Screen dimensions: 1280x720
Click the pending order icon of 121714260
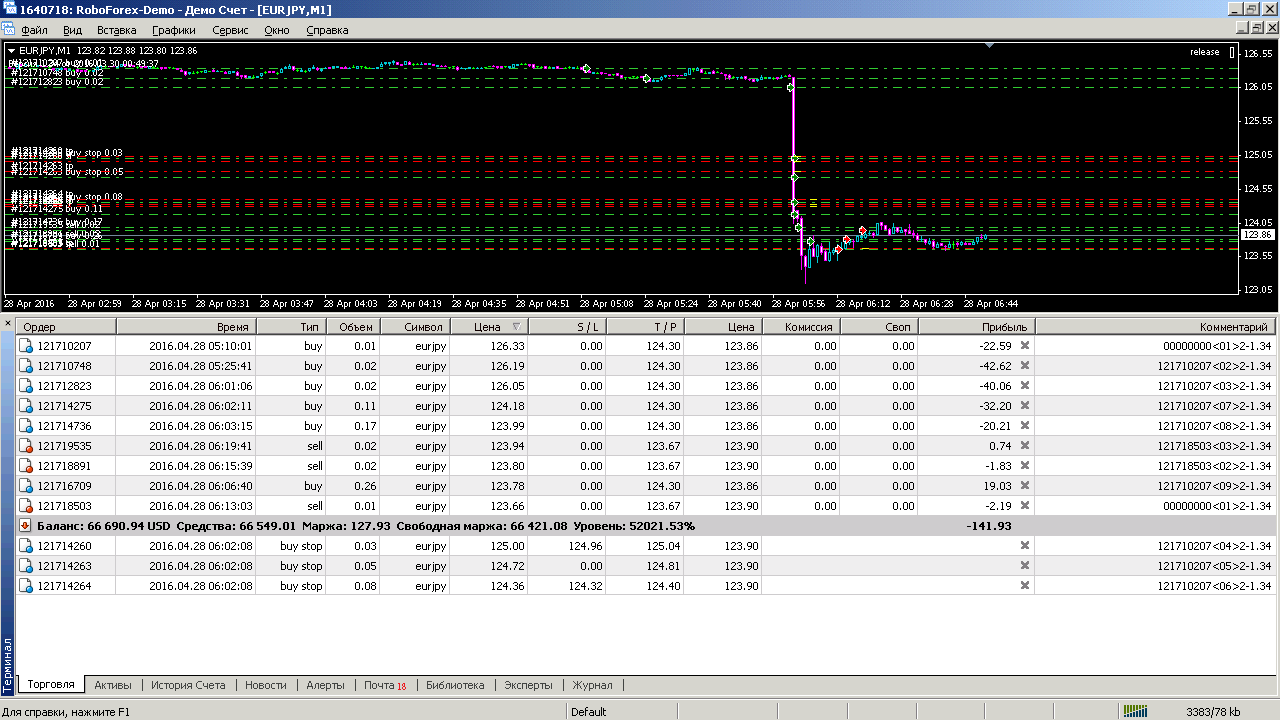coord(26,546)
